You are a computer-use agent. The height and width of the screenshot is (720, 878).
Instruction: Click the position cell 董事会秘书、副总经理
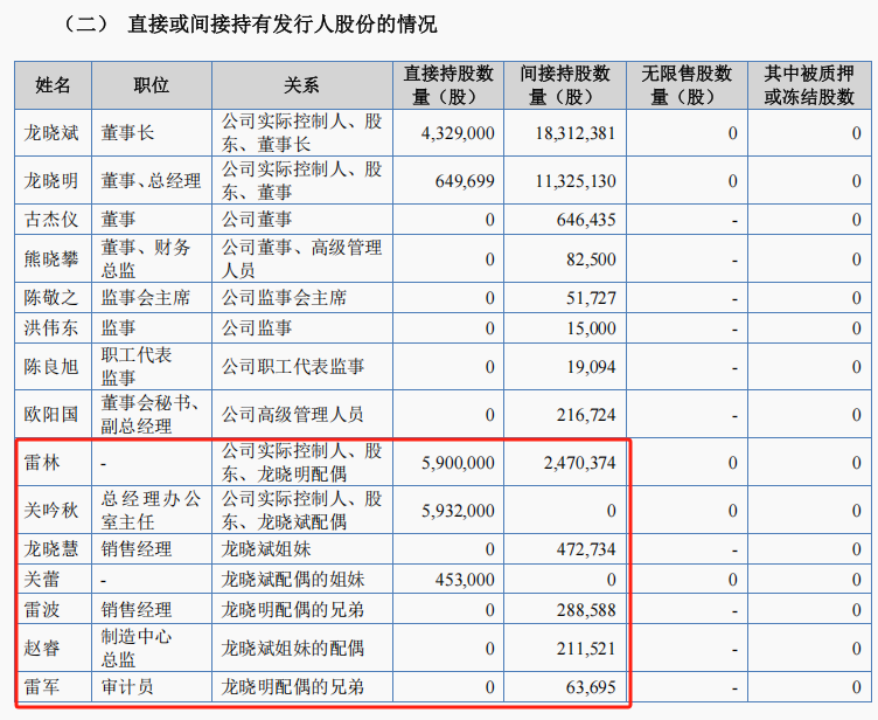click(x=151, y=414)
